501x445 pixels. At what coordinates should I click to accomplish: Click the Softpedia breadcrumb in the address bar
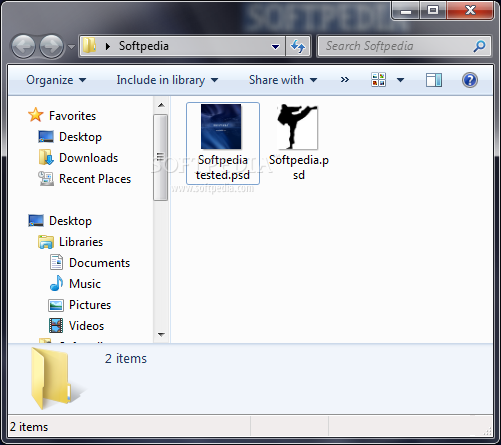144,46
